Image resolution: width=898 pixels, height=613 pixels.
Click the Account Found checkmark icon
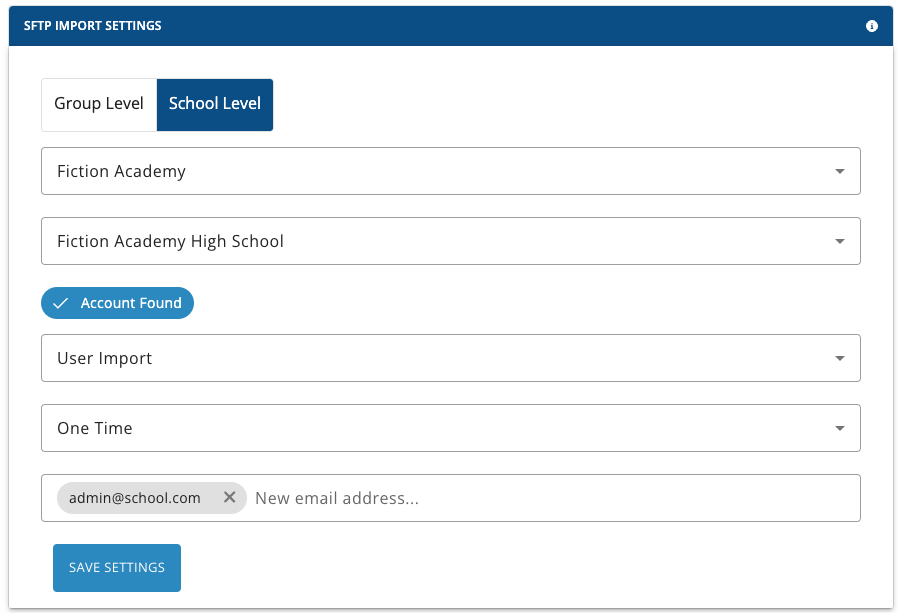click(61, 303)
